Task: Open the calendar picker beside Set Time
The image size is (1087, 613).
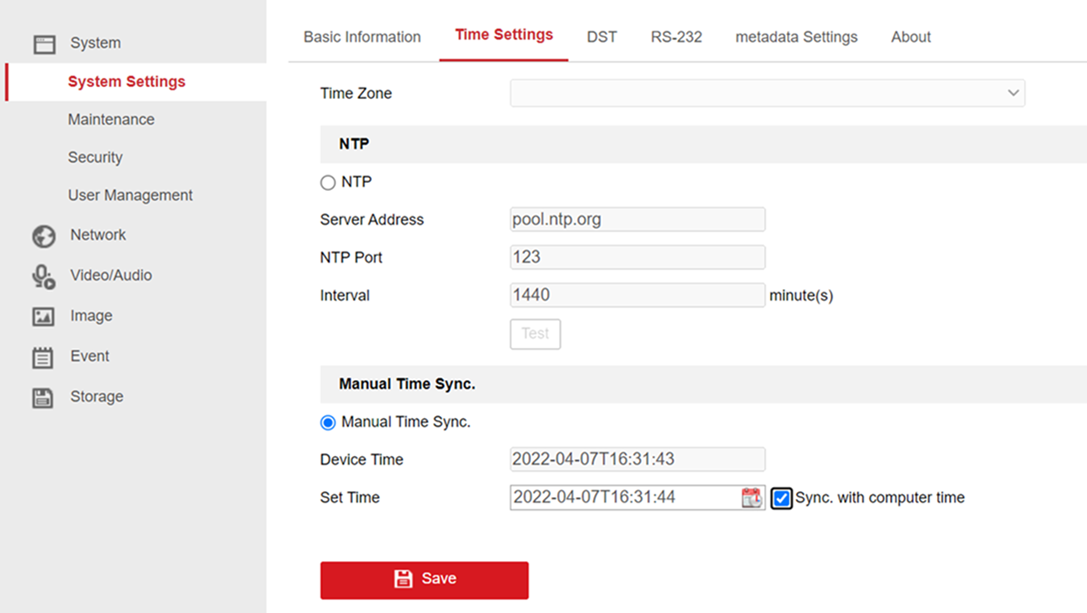Action: click(x=751, y=497)
